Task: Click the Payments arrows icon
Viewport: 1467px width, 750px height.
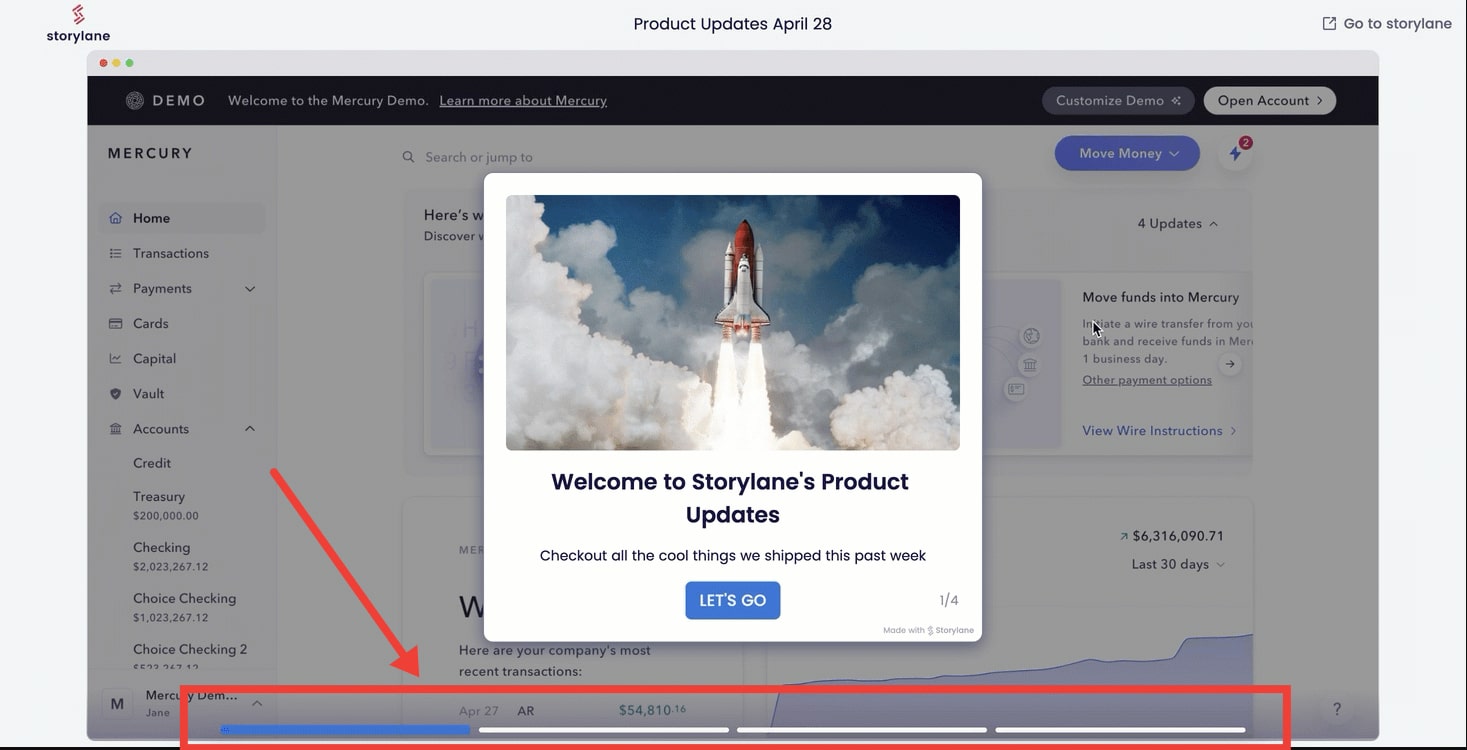Action: click(x=115, y=288)
